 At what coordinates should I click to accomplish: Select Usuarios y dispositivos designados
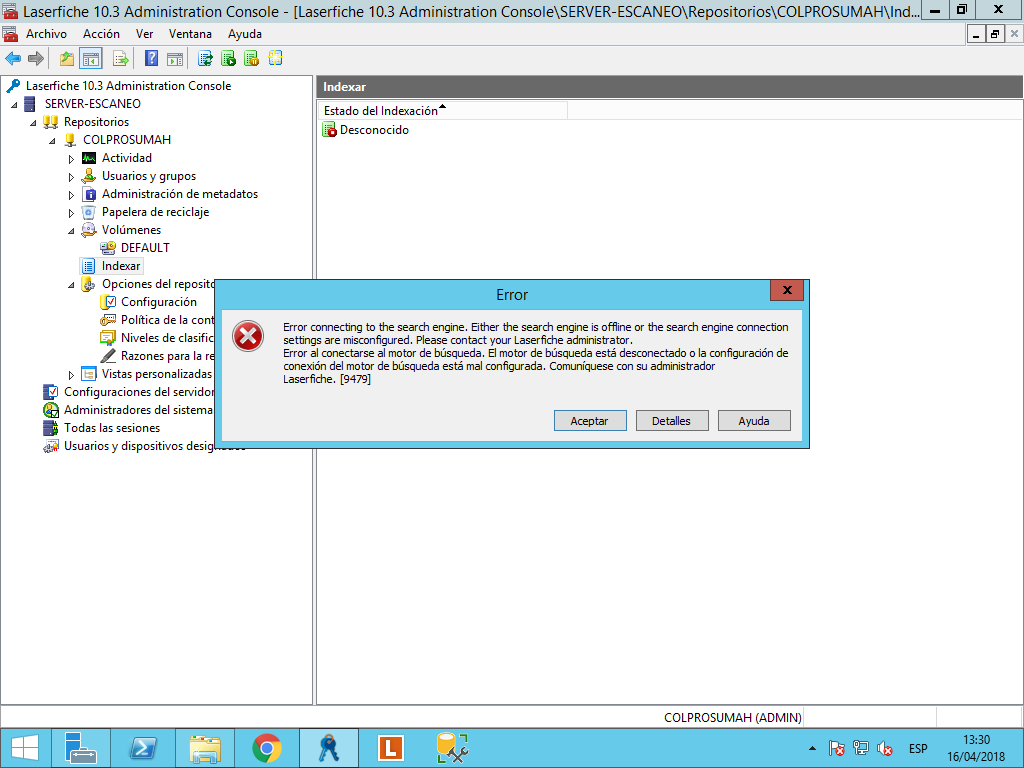click(x=138, y=446)
